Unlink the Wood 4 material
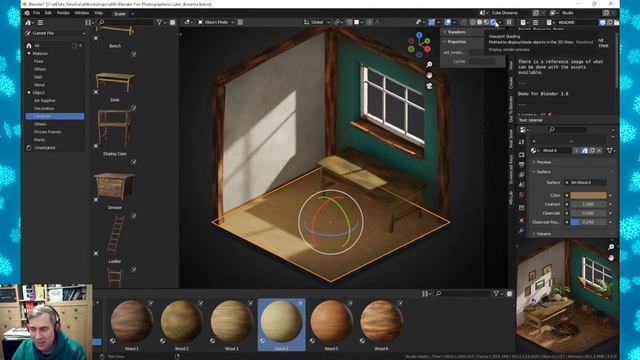Viewport: 640px width, 360px height. coord(599,151)
